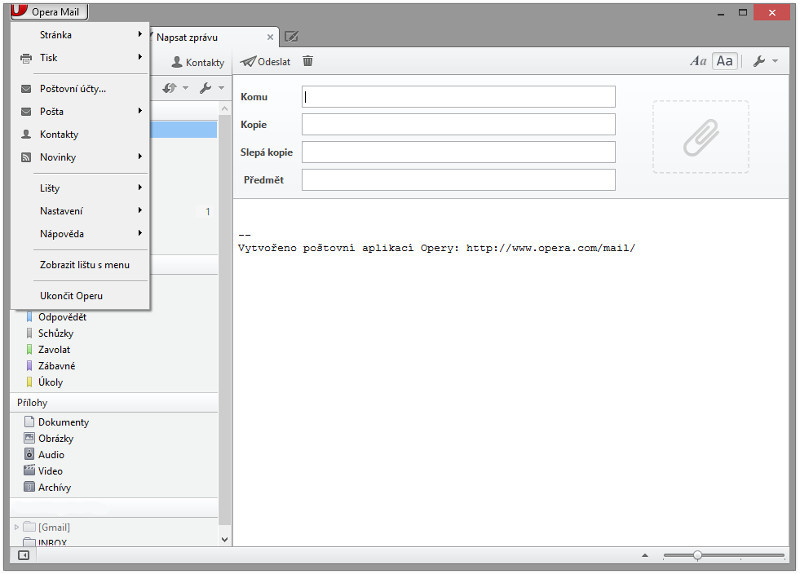800x574 pixels.
Task: Click the zoom menu up arrow in status bar
Action: coord(645,555)
